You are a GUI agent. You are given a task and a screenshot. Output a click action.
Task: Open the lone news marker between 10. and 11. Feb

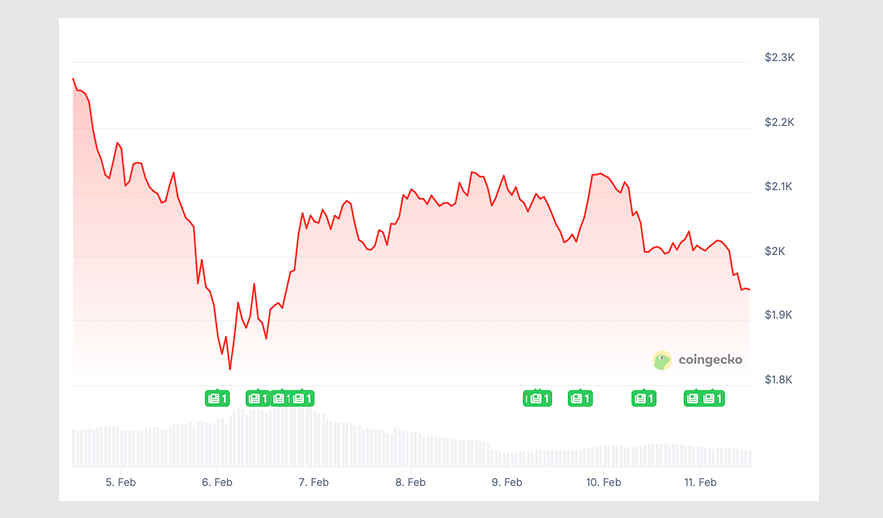click(x=643, y=398)
